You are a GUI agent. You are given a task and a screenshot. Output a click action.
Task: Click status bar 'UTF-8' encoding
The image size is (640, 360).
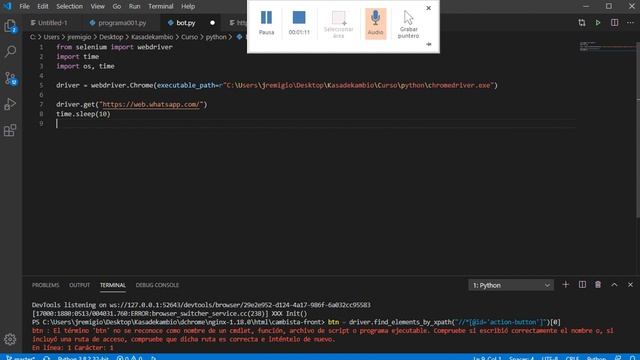pos(550,358)
